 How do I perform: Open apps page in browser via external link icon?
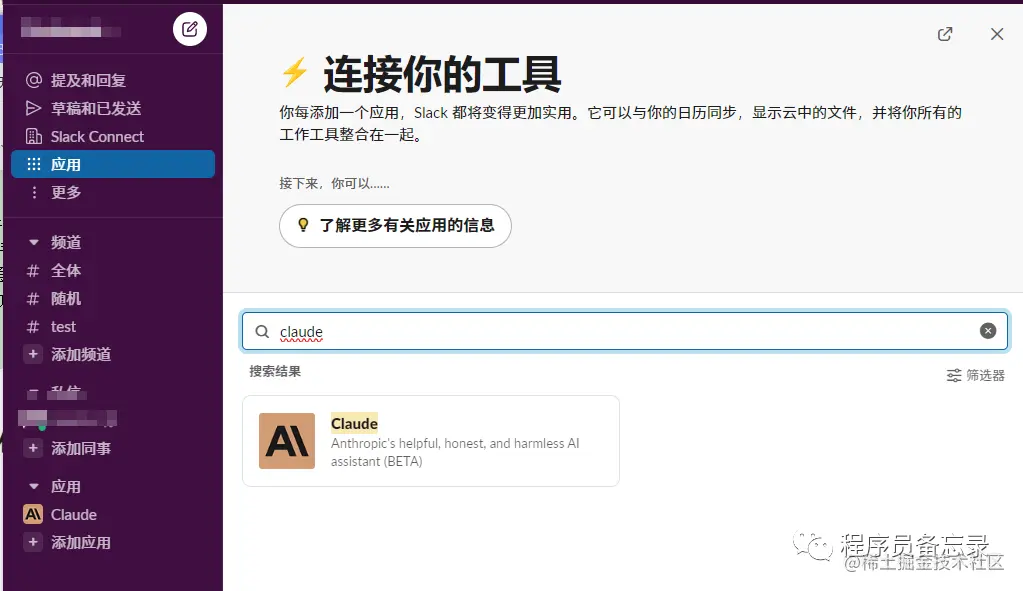coord(944,33)
